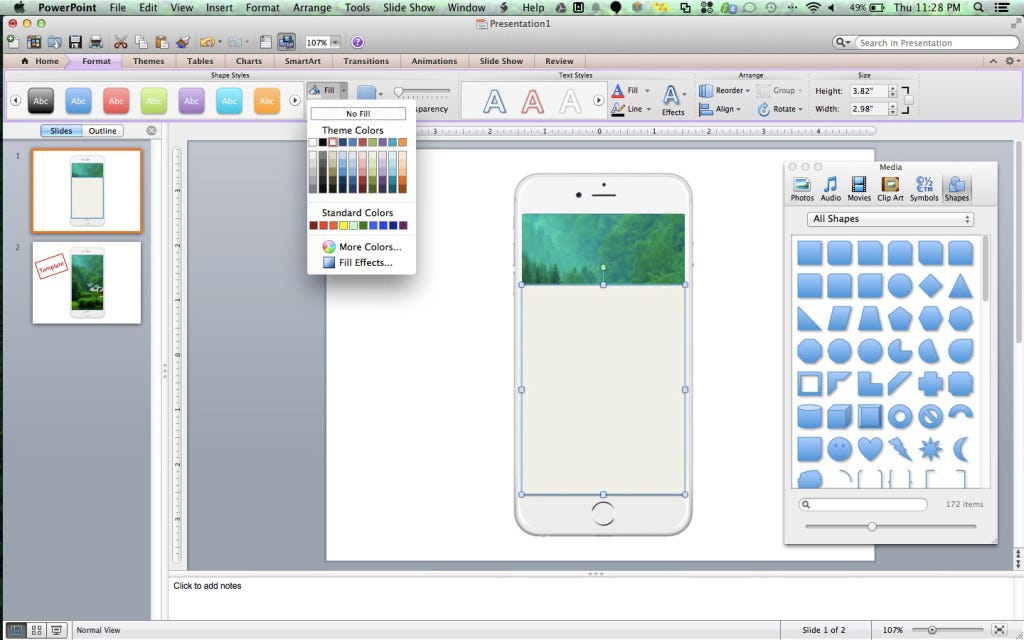This screenshot has width=1024, height=640.
Task: Switch to the Themes ribbon tab
Action: coord(148,61)
